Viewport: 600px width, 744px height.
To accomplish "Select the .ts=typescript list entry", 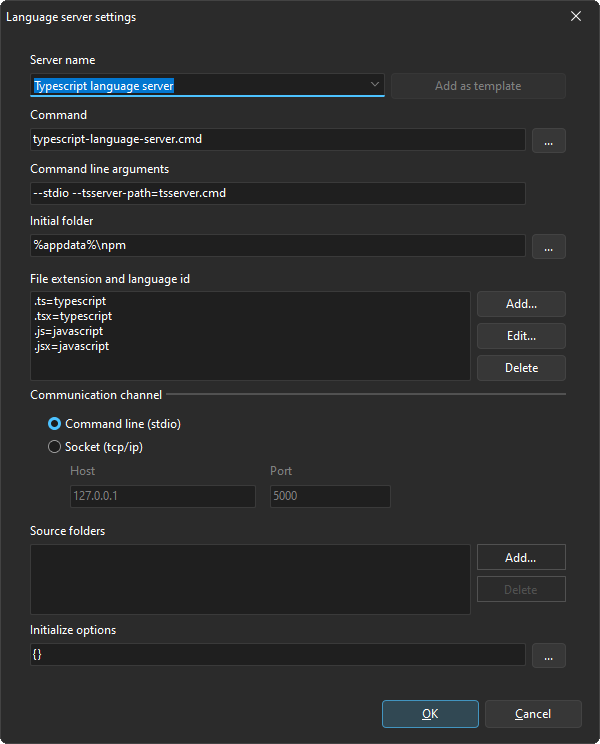I will click(70, 301).
